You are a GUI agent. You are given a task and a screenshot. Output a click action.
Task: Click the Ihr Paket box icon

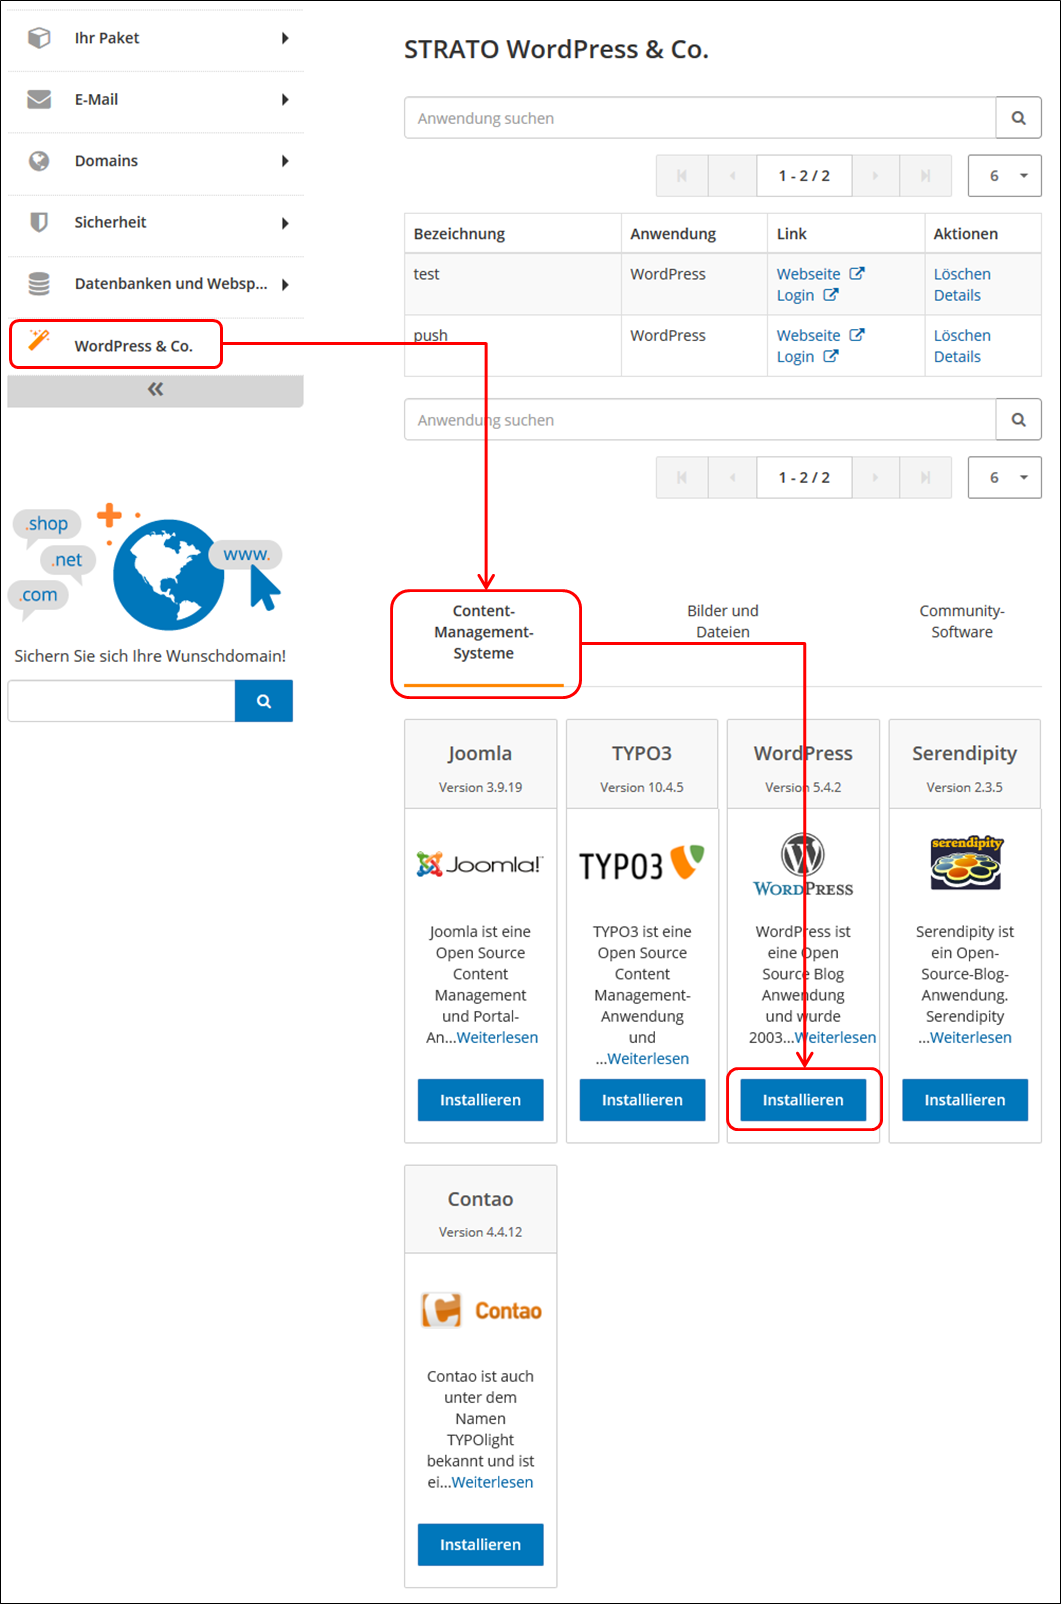[x=39, y=38]
